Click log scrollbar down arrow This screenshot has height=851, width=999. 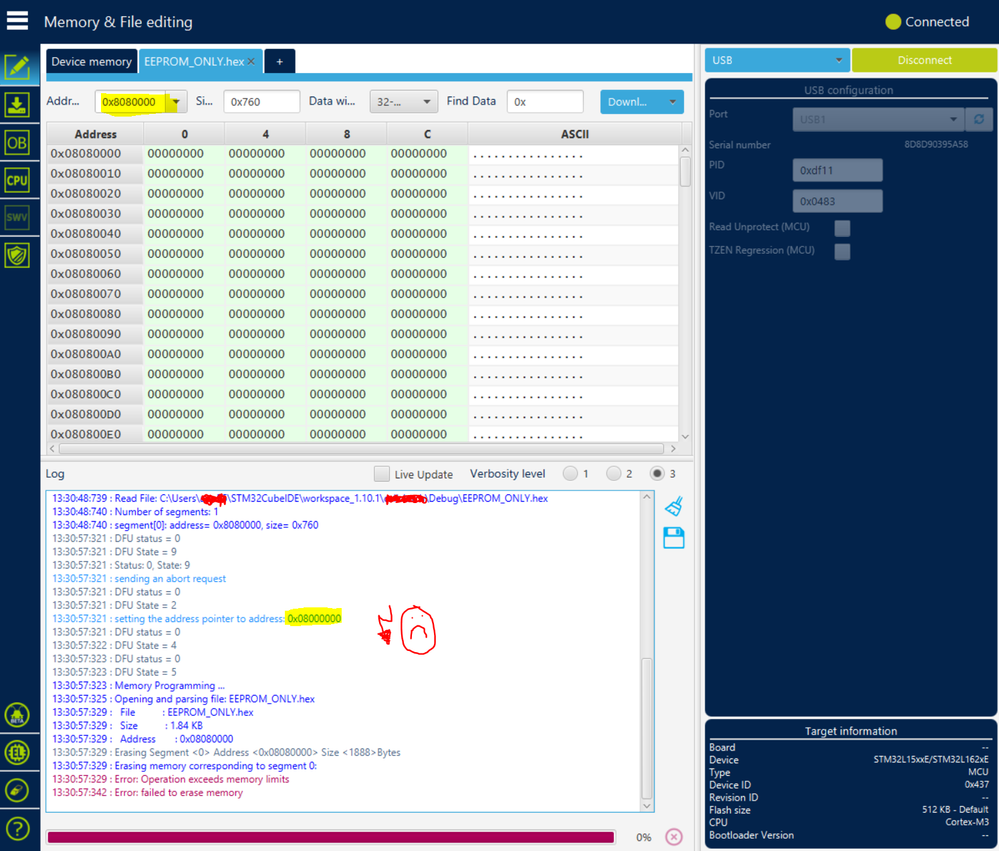click(647, 806)
